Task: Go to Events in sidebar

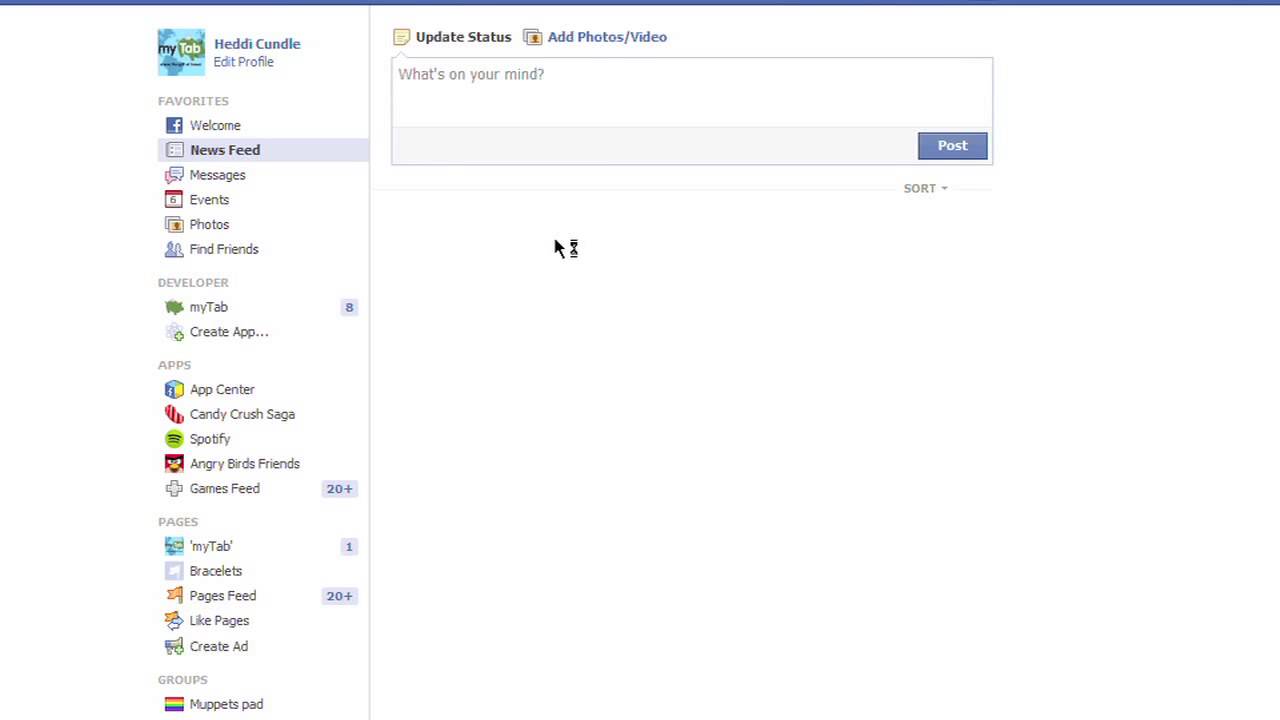Action: [x=209, y=200]
